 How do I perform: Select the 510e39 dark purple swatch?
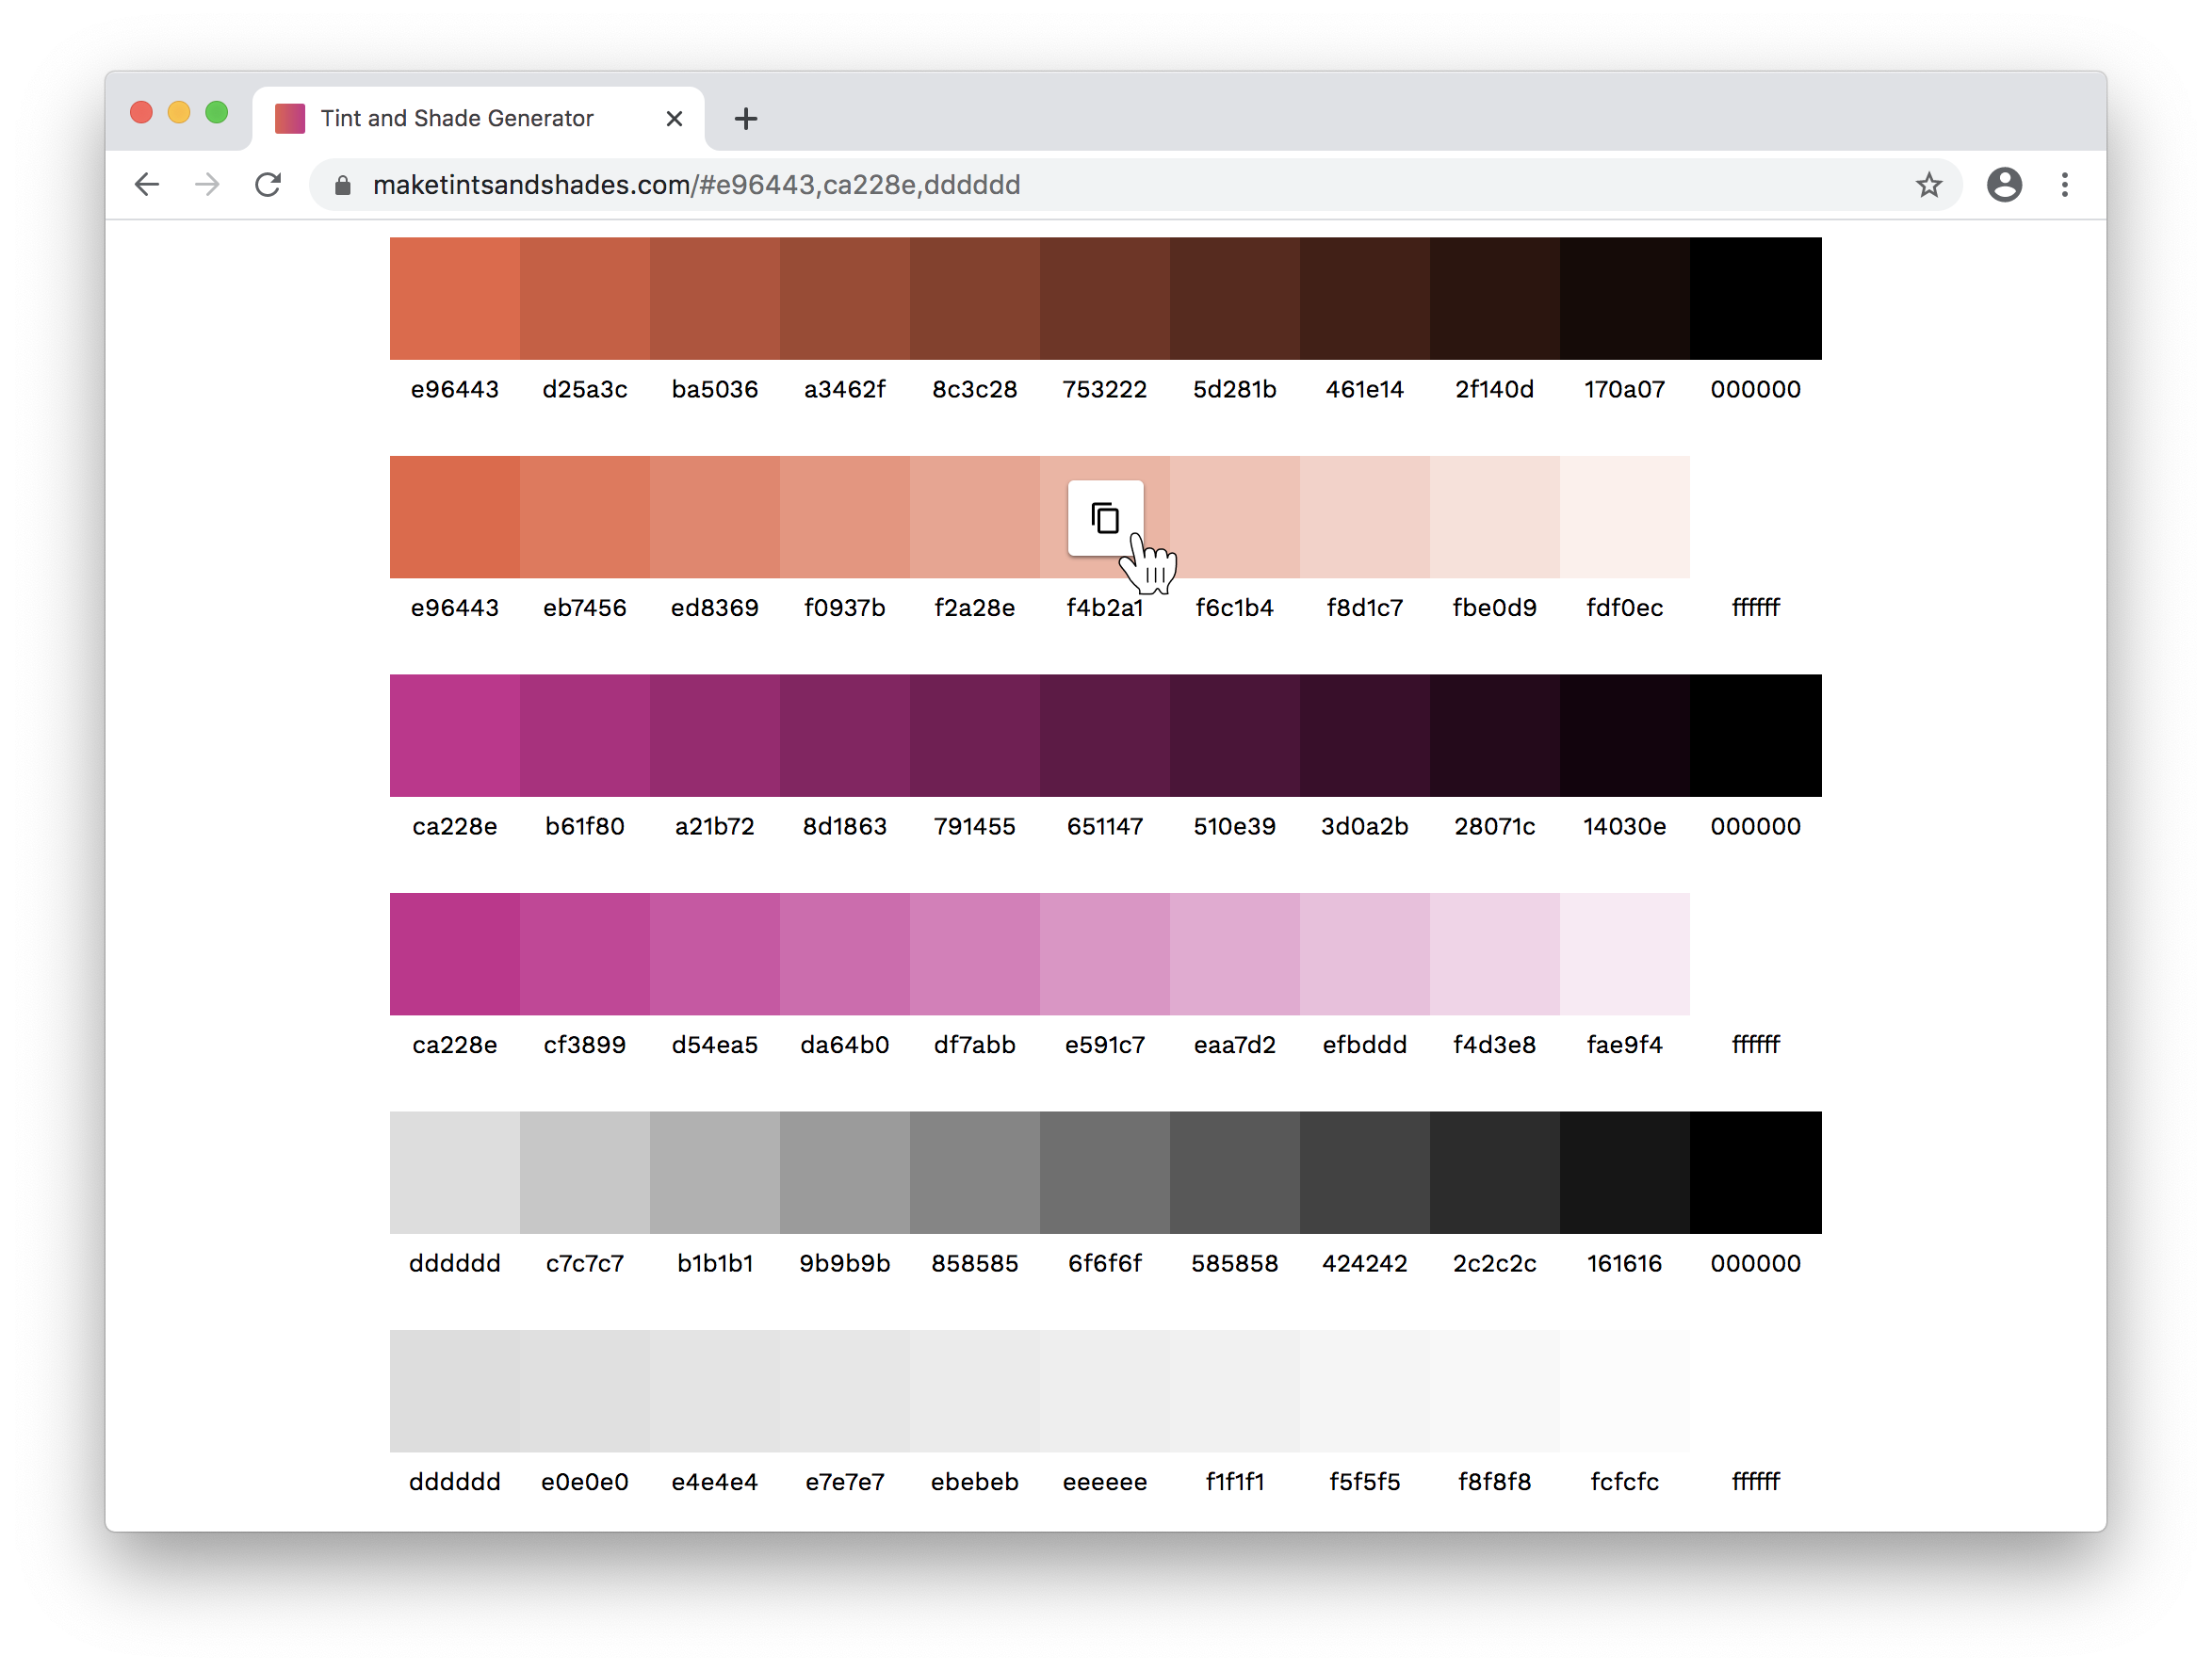tap(1234, 735)
